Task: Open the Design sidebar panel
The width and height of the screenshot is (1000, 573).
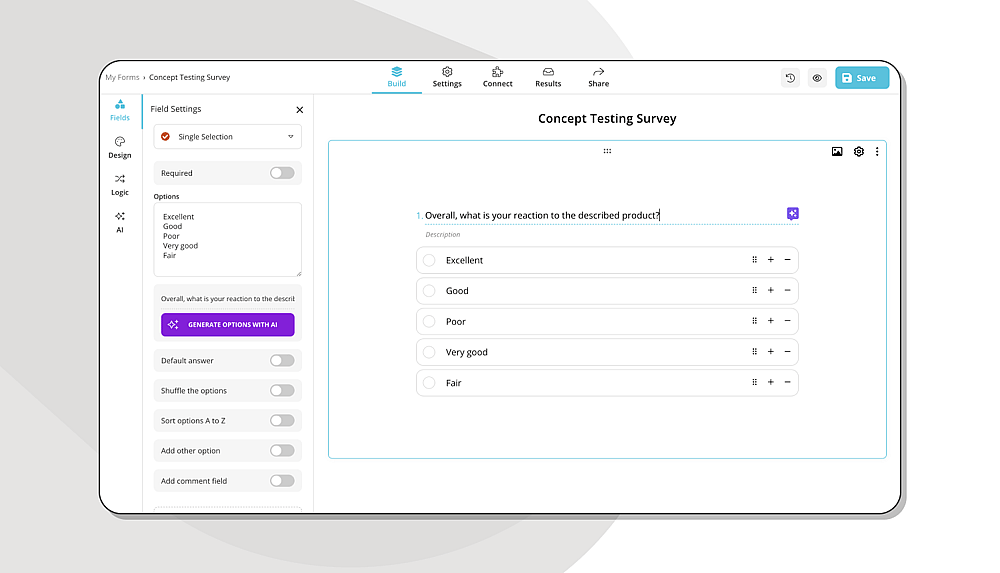Action: tap(120, 147)
